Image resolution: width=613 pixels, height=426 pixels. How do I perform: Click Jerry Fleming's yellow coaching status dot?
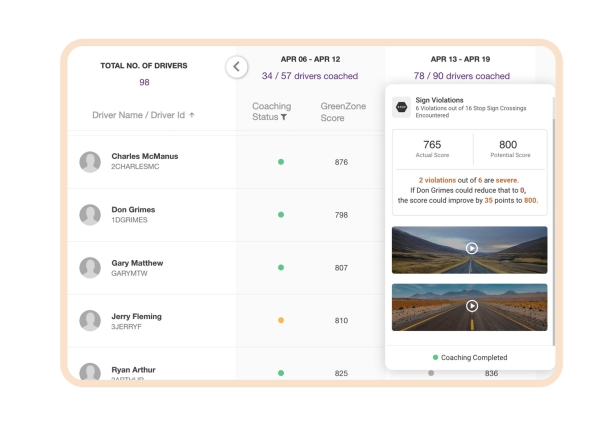[281, 321]
